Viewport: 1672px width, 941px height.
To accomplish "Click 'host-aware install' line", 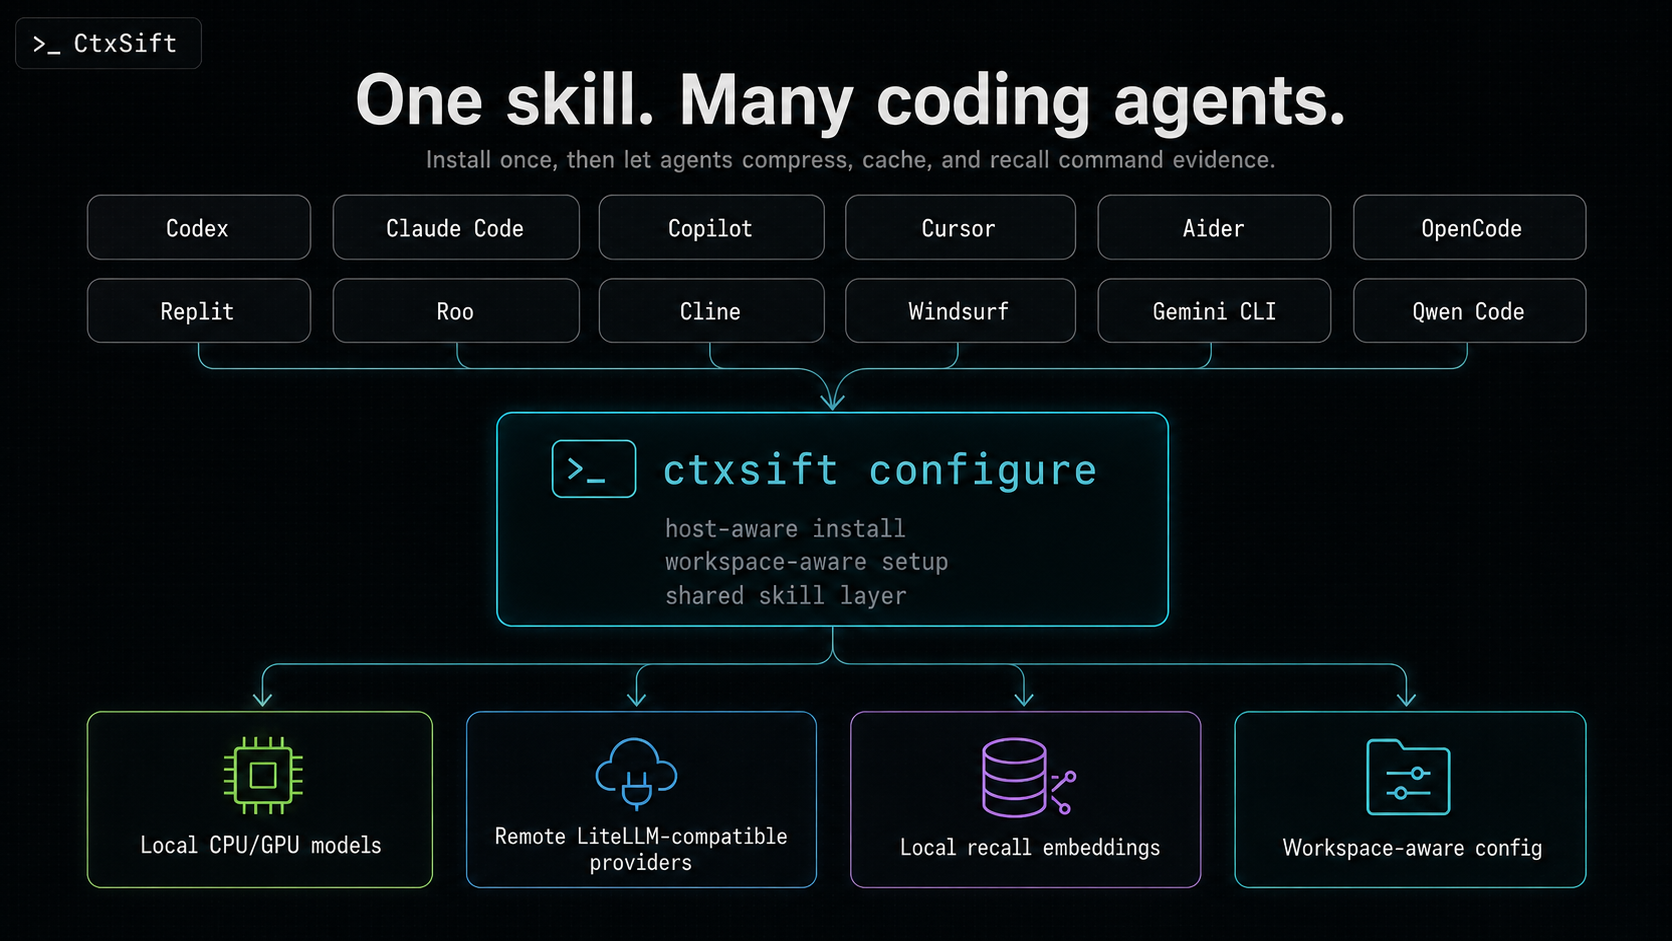I will click(785, 528).
